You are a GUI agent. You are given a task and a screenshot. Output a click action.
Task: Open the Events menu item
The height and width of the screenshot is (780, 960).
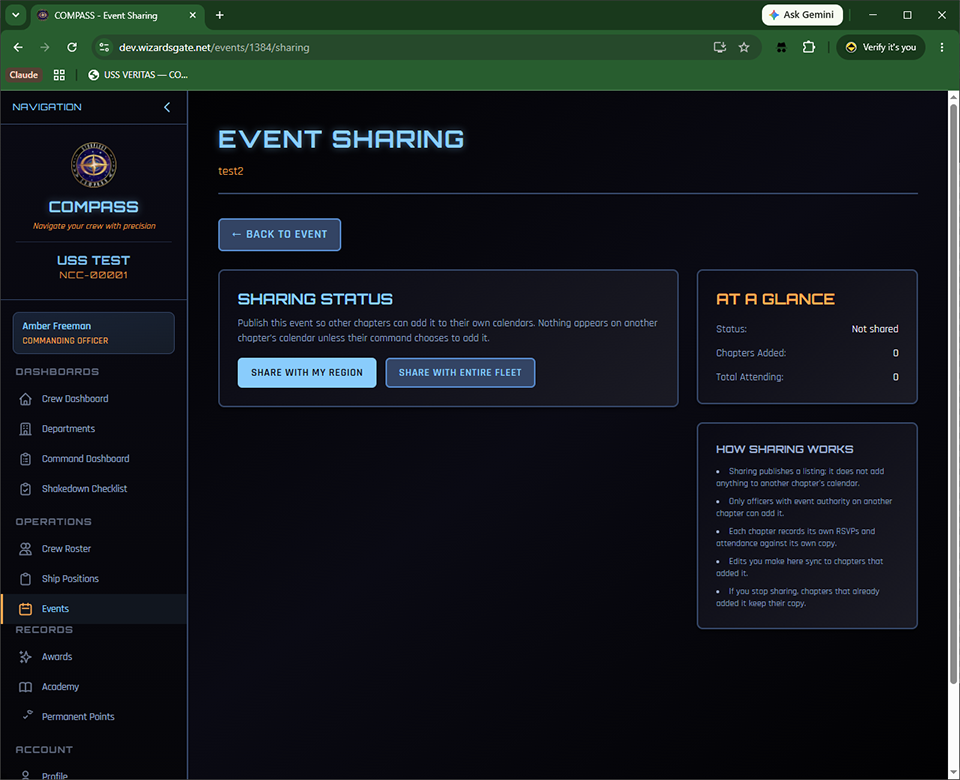tap(94, 609)
